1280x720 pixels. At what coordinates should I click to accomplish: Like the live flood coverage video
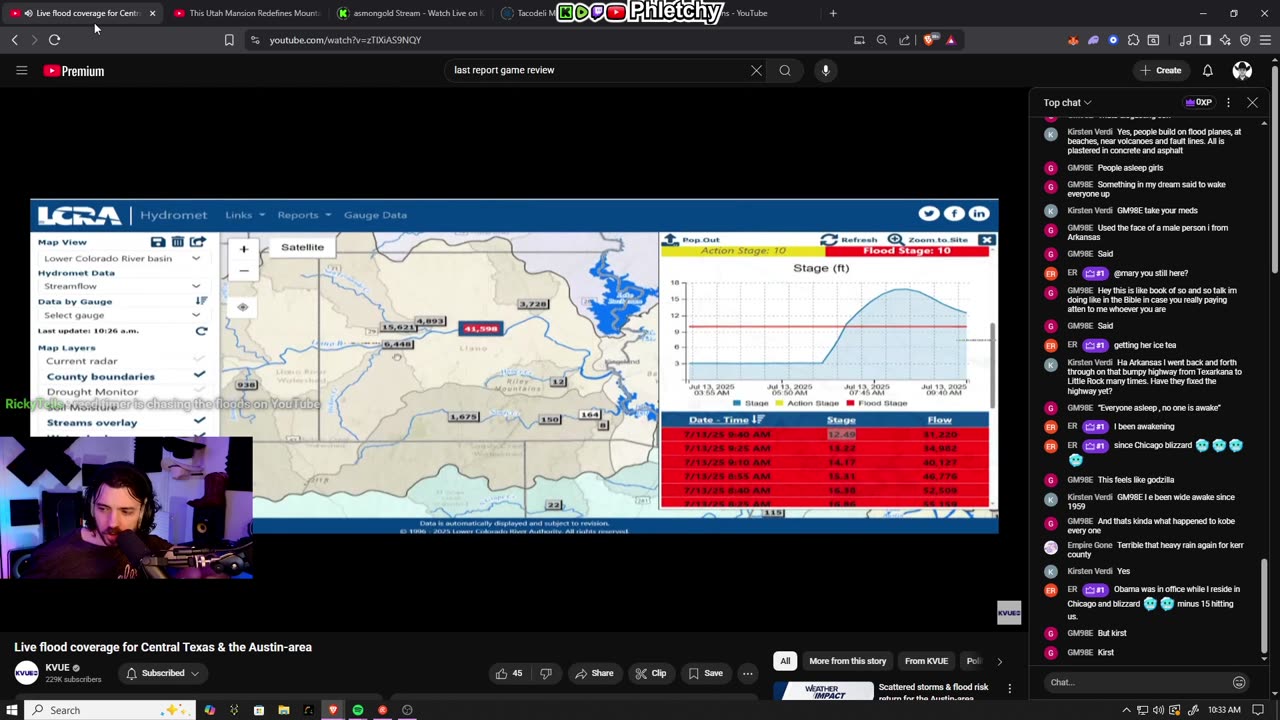coord(509,673)
